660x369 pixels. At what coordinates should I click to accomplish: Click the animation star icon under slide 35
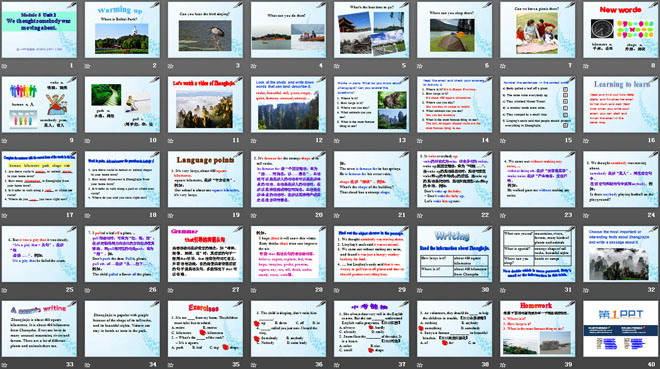coord(170,364)
